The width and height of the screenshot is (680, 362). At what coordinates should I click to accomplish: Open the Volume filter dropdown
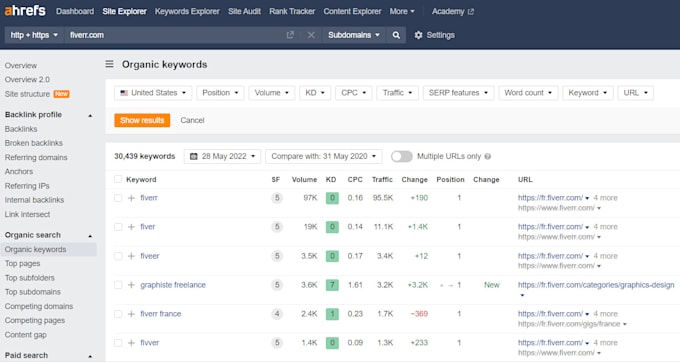point(271,93)
